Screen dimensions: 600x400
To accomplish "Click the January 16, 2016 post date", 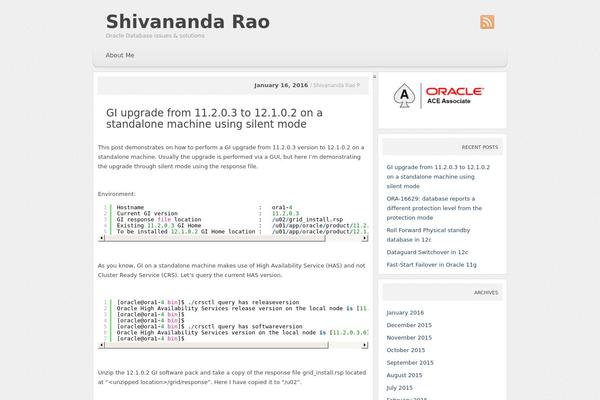I will [x=281, y=85].
